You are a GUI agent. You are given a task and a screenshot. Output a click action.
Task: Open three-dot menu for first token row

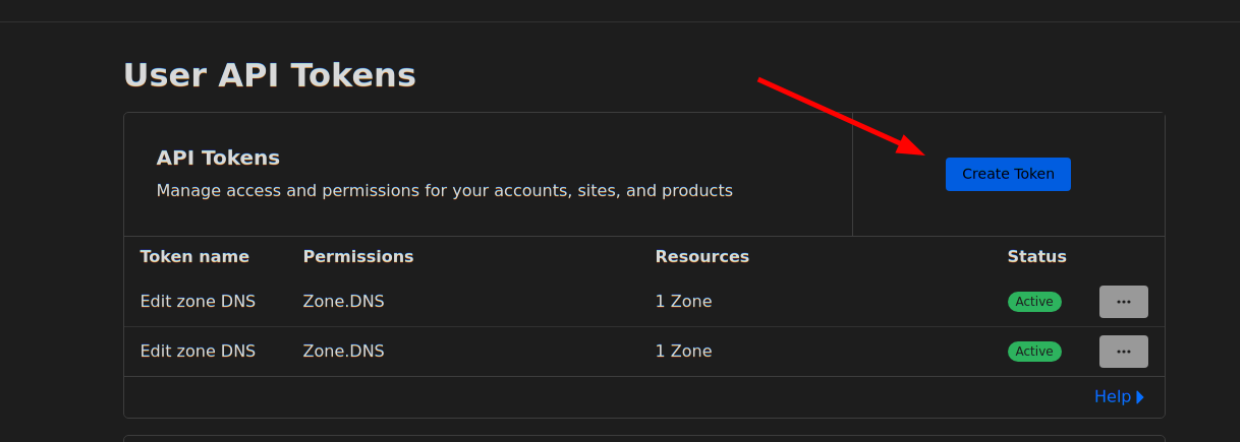click(x=1123, y=302)
